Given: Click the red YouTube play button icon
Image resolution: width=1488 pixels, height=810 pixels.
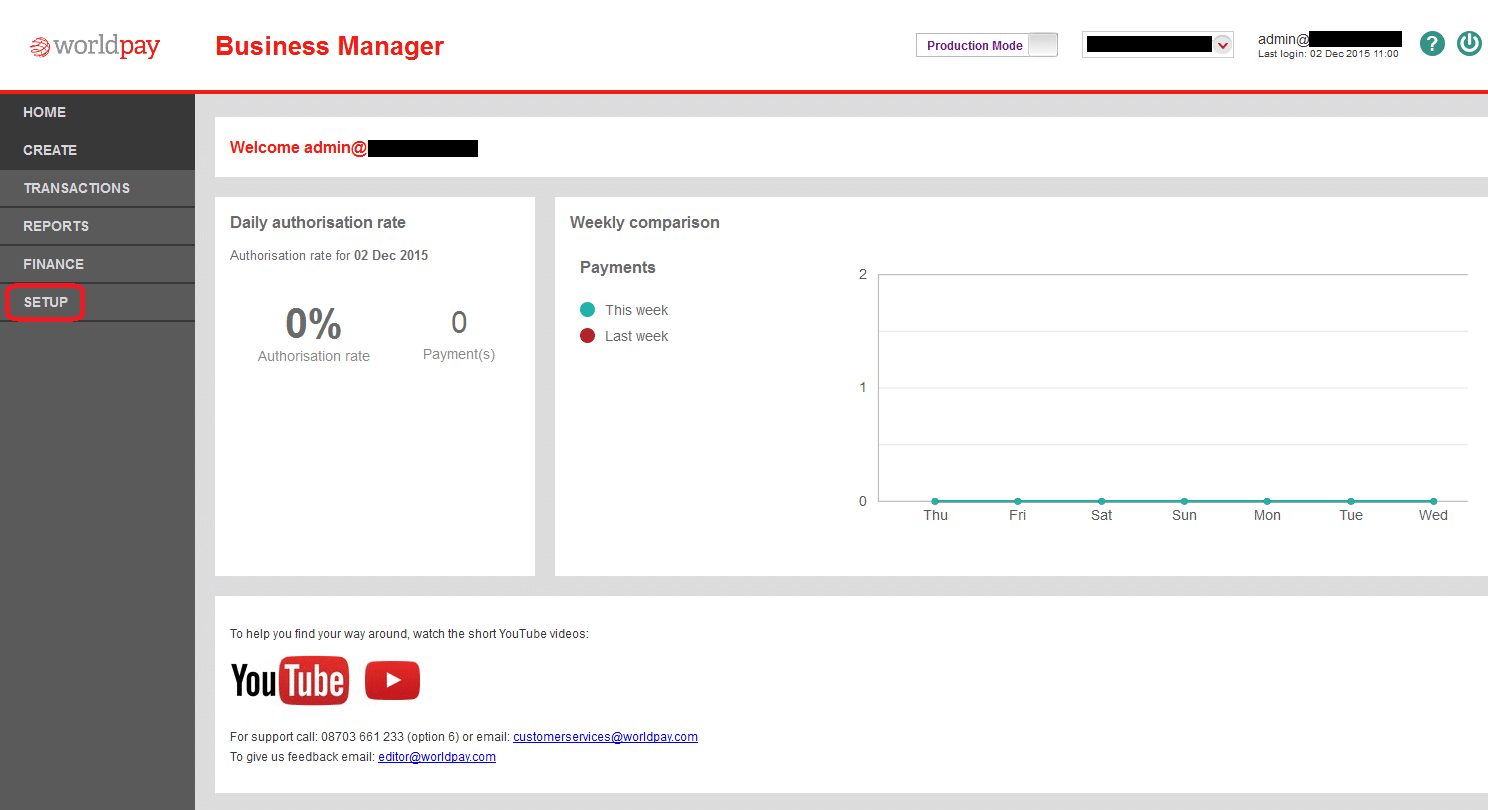Looking at the screenshot, I should coord(392,681).
